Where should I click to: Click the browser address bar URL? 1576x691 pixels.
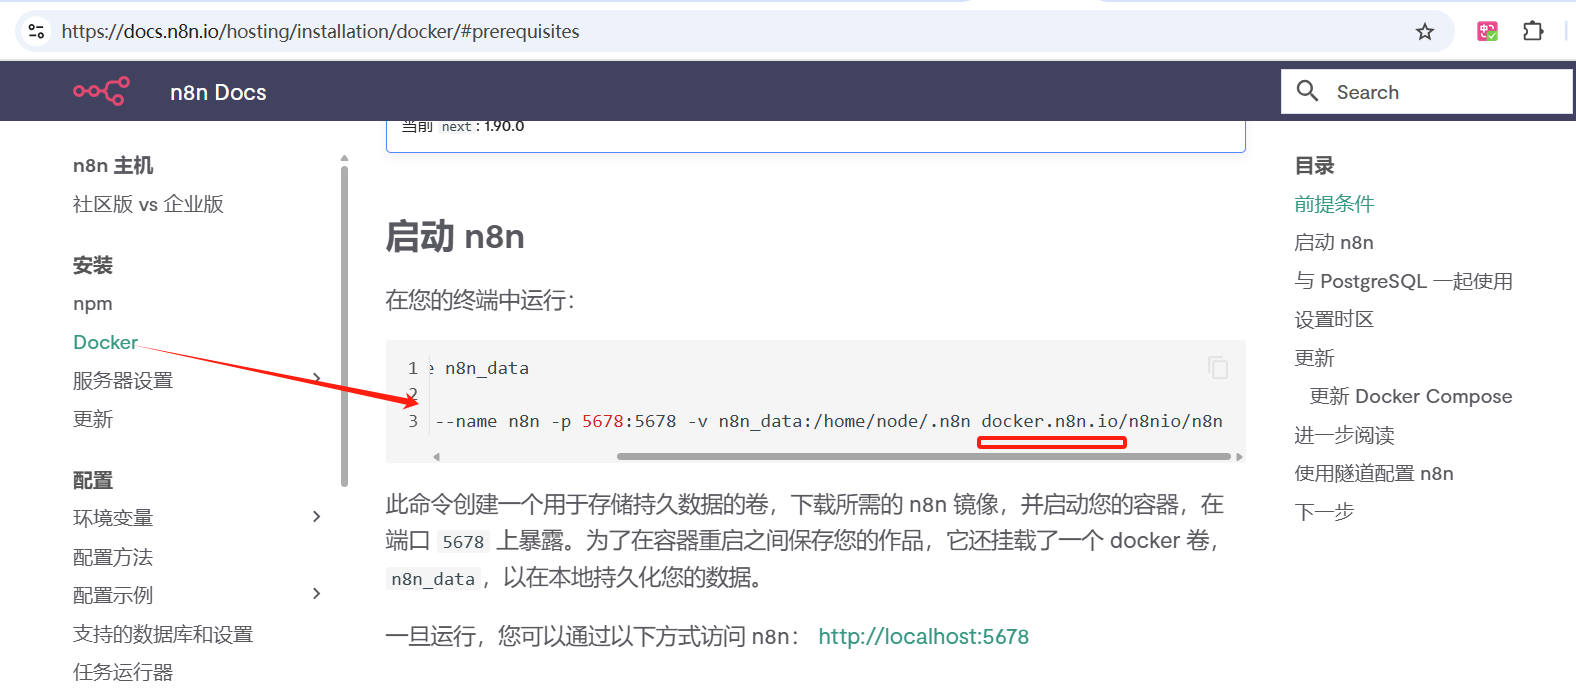tap(320, 31)
